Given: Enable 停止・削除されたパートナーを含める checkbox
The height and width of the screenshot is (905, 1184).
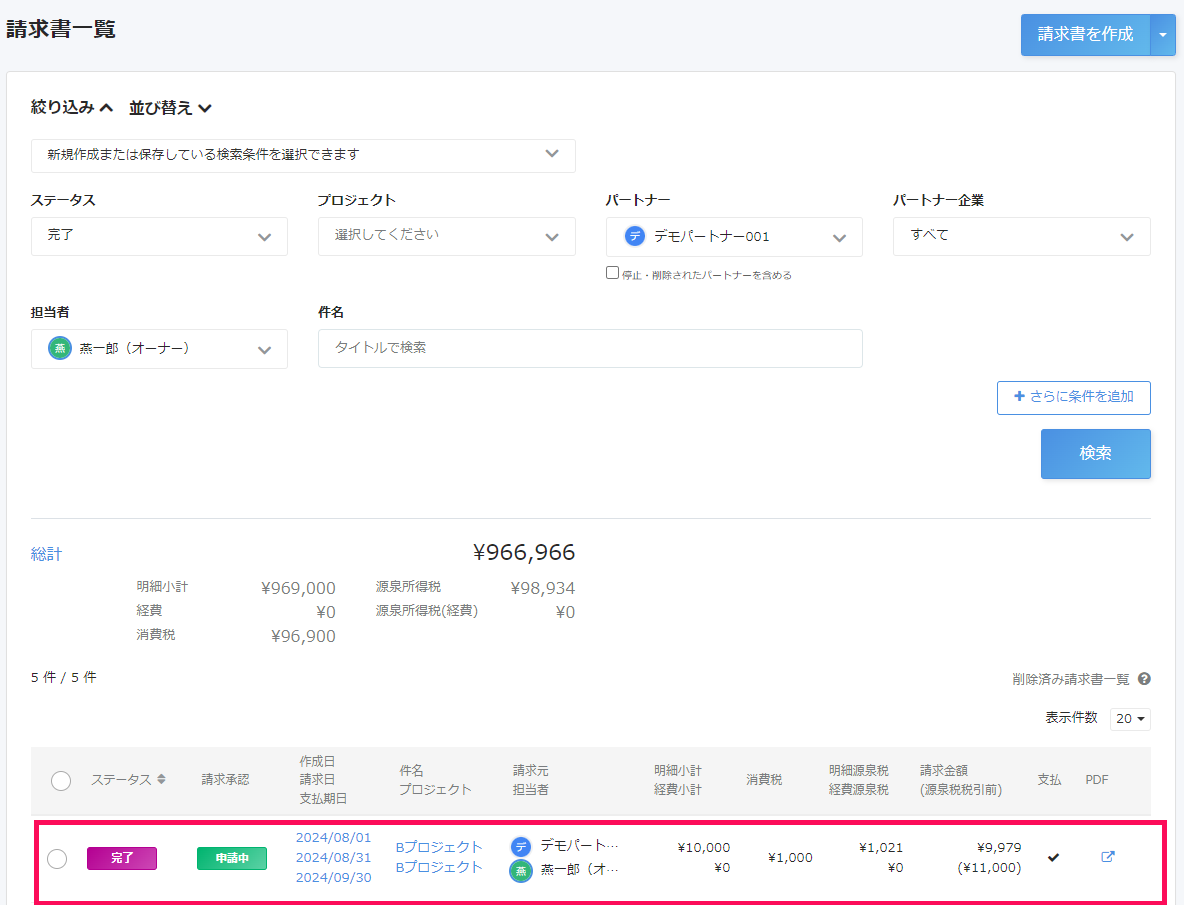Looking at the screenshot, I should point(613,273).
